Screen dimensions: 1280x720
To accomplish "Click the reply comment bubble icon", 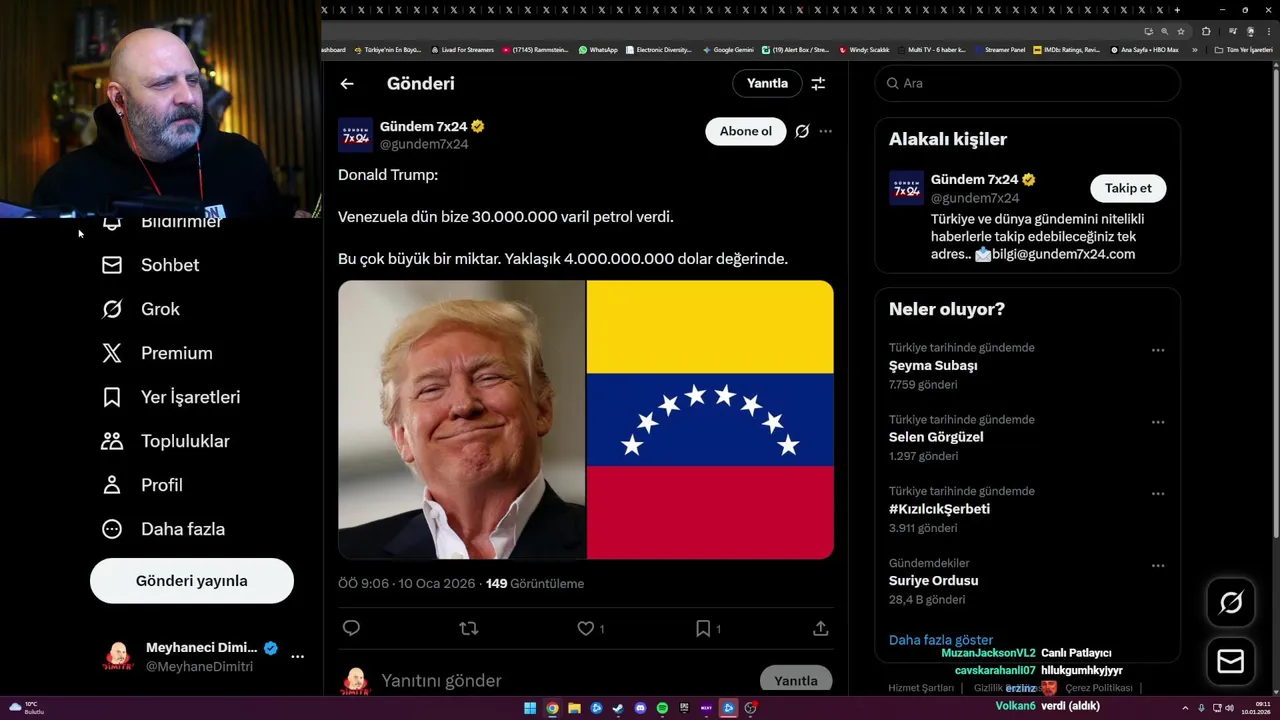I will [x=351, y=628].
